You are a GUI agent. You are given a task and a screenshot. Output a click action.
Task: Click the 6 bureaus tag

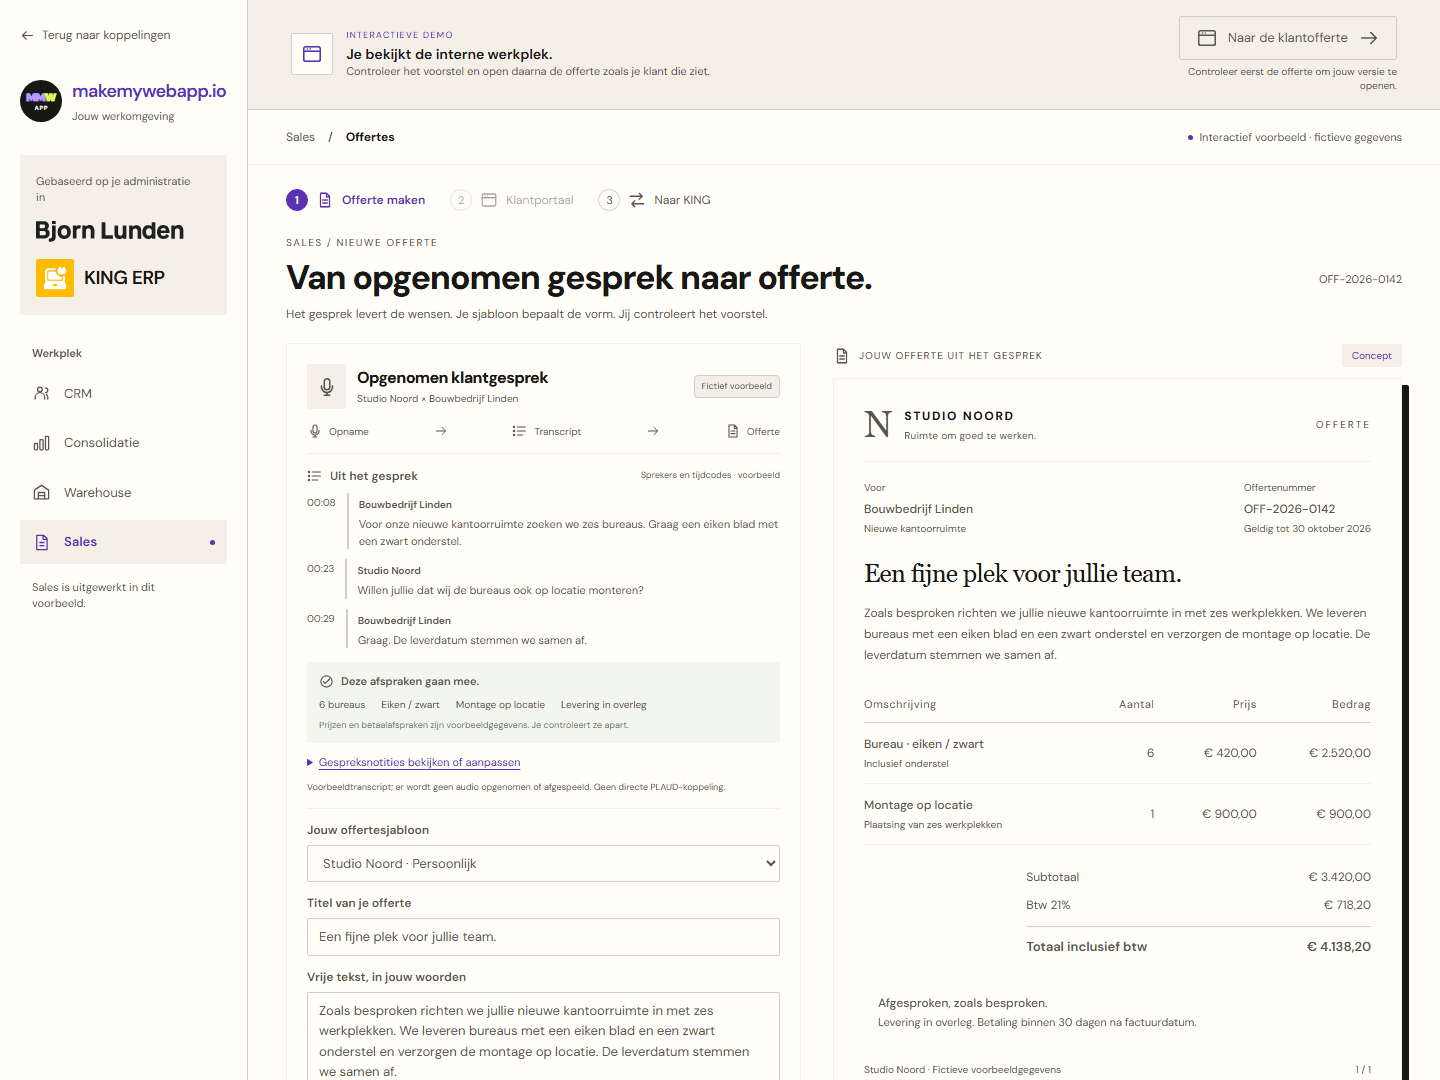click(x=342, y=705)
